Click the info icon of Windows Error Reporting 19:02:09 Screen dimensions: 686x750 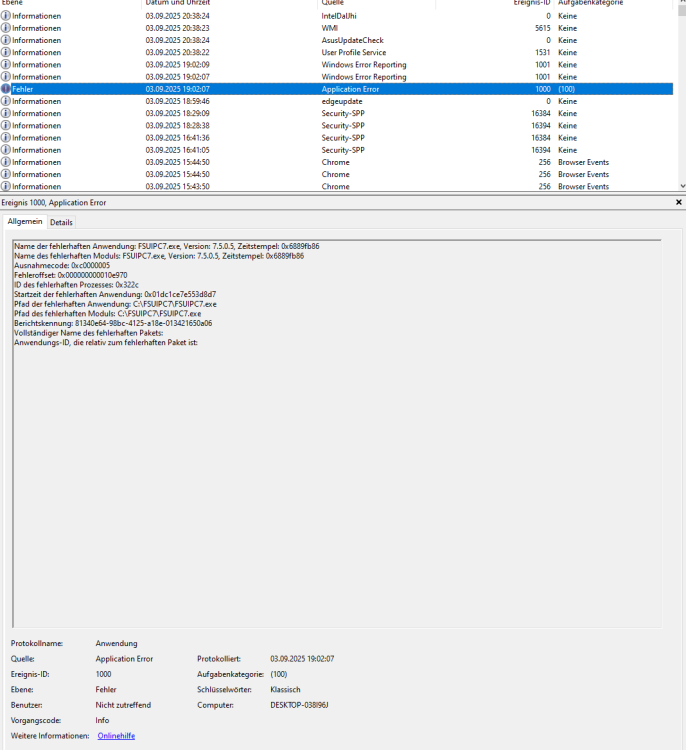6,65
